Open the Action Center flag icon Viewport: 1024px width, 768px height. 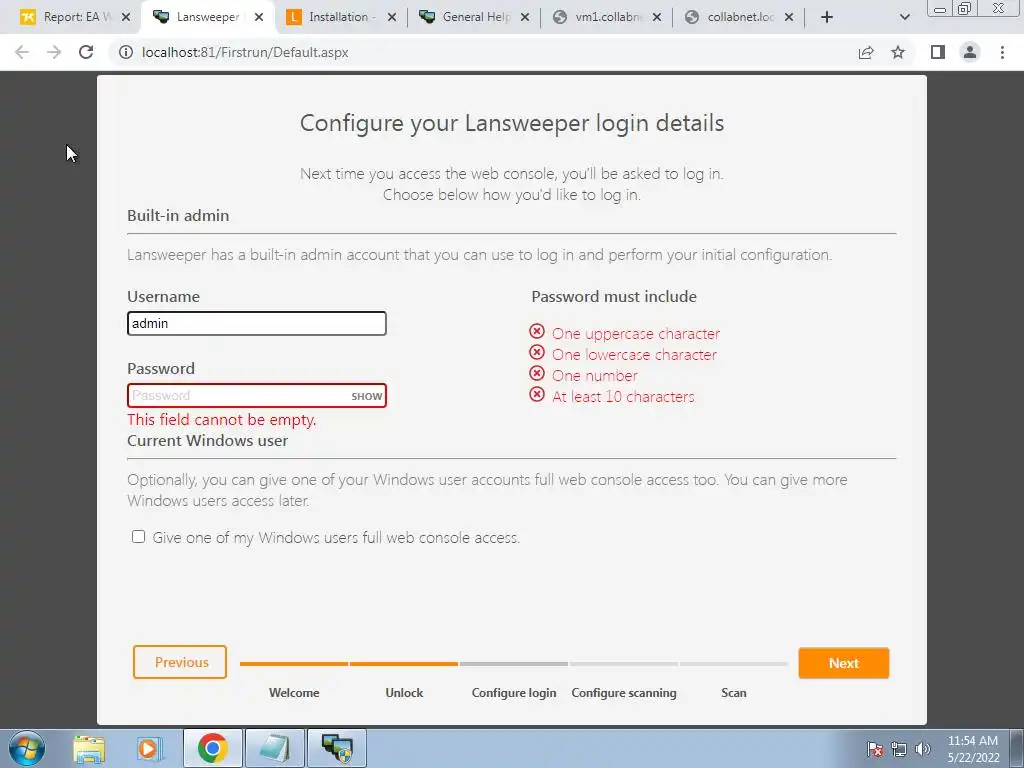[x=875, y=749]
